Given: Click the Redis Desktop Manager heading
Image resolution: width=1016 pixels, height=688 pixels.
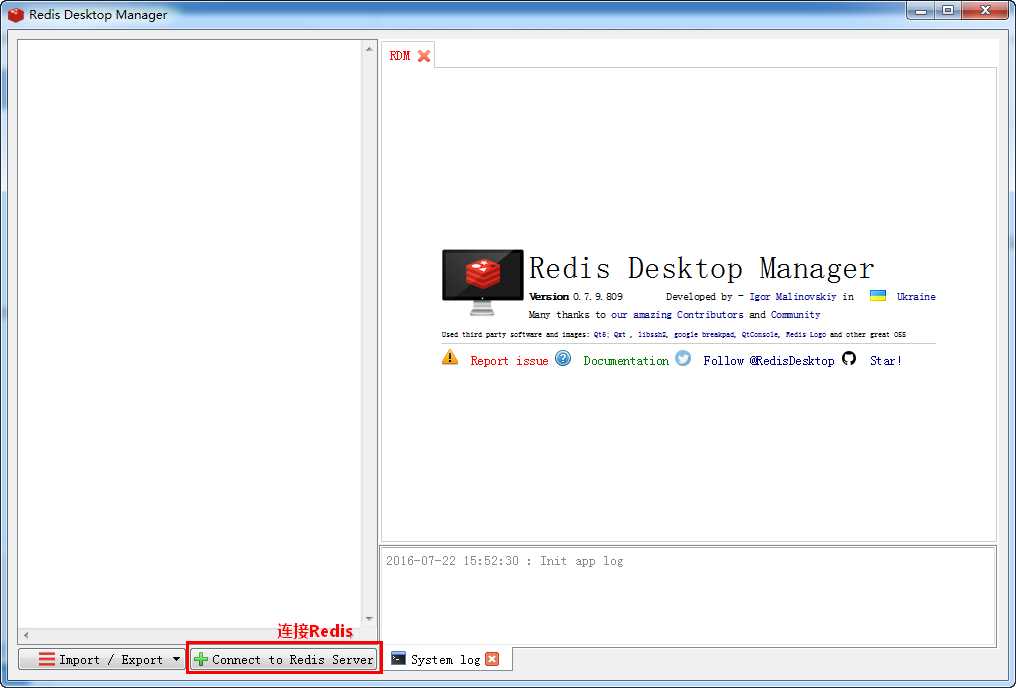Looking at the screenshot, I should tap(702, 268).
